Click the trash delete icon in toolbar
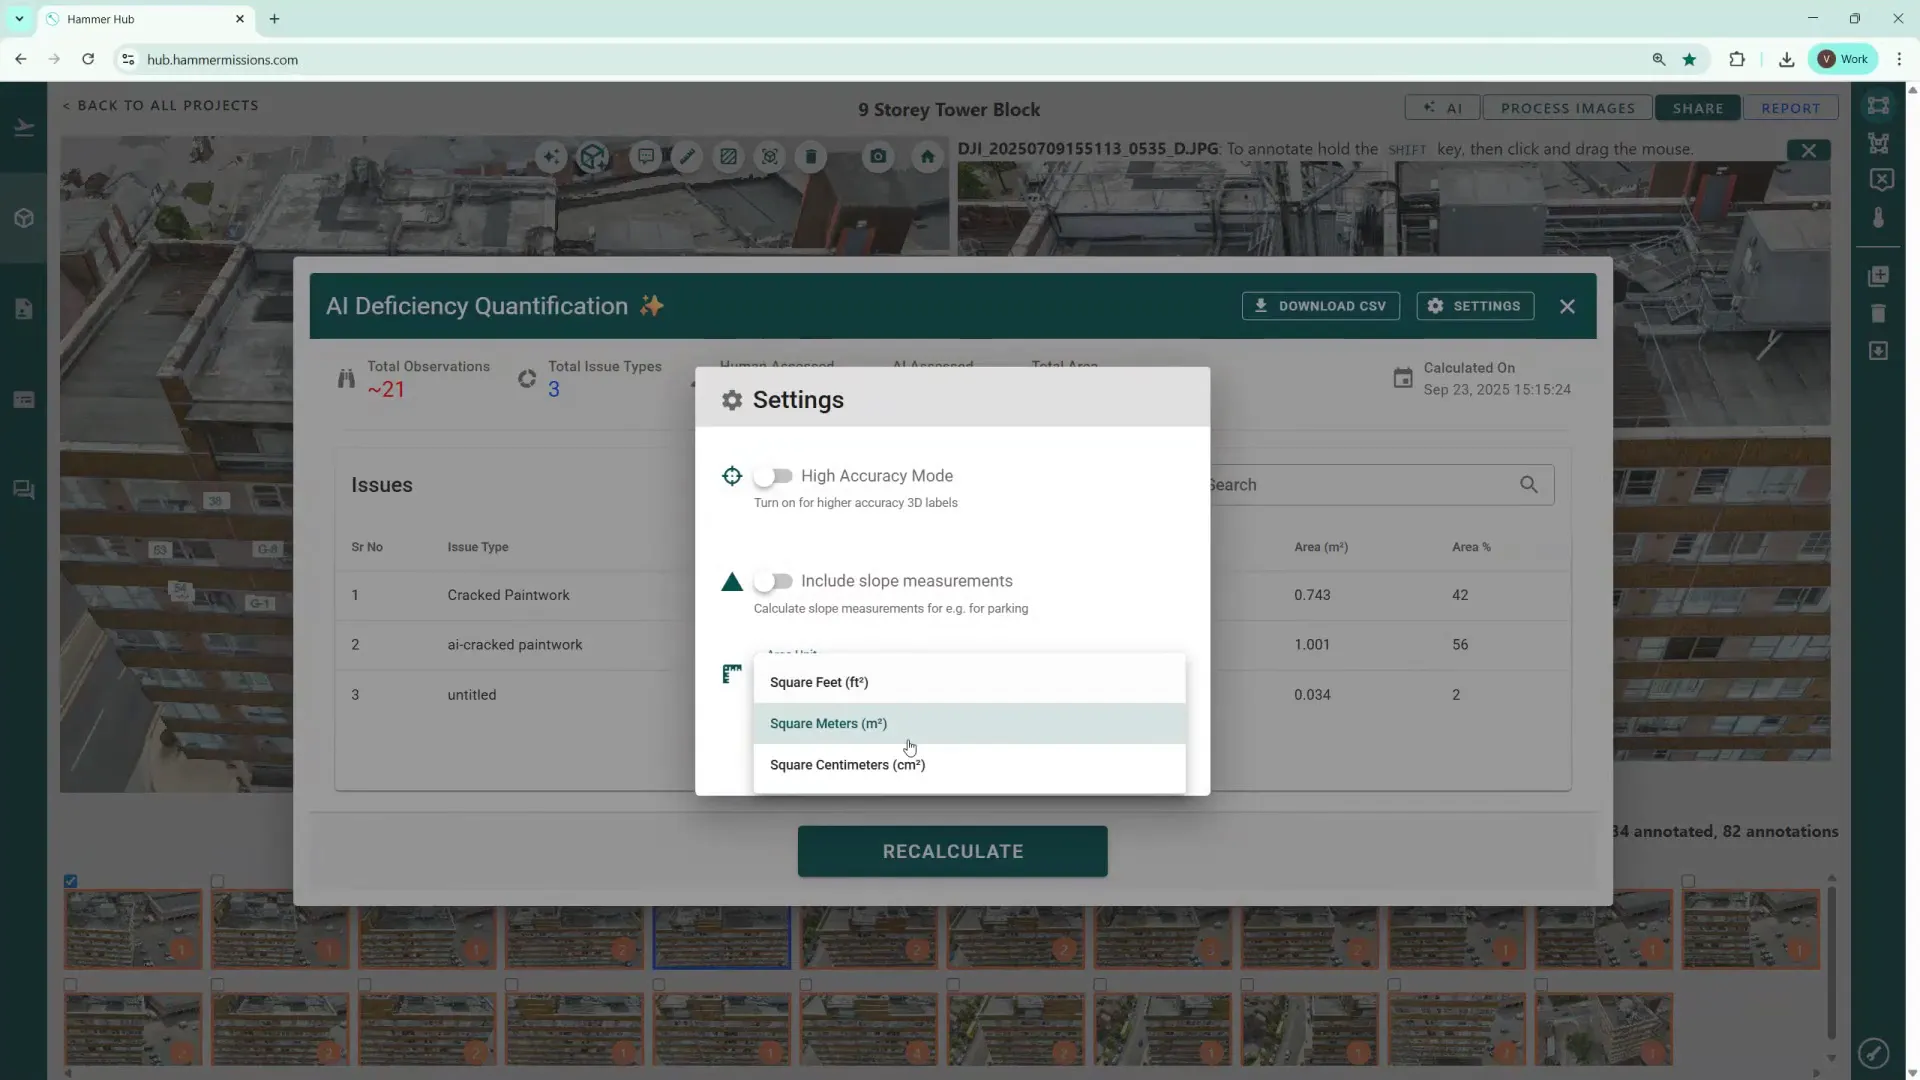Viewport: 1920px width, 1080px height. [811, 156]
